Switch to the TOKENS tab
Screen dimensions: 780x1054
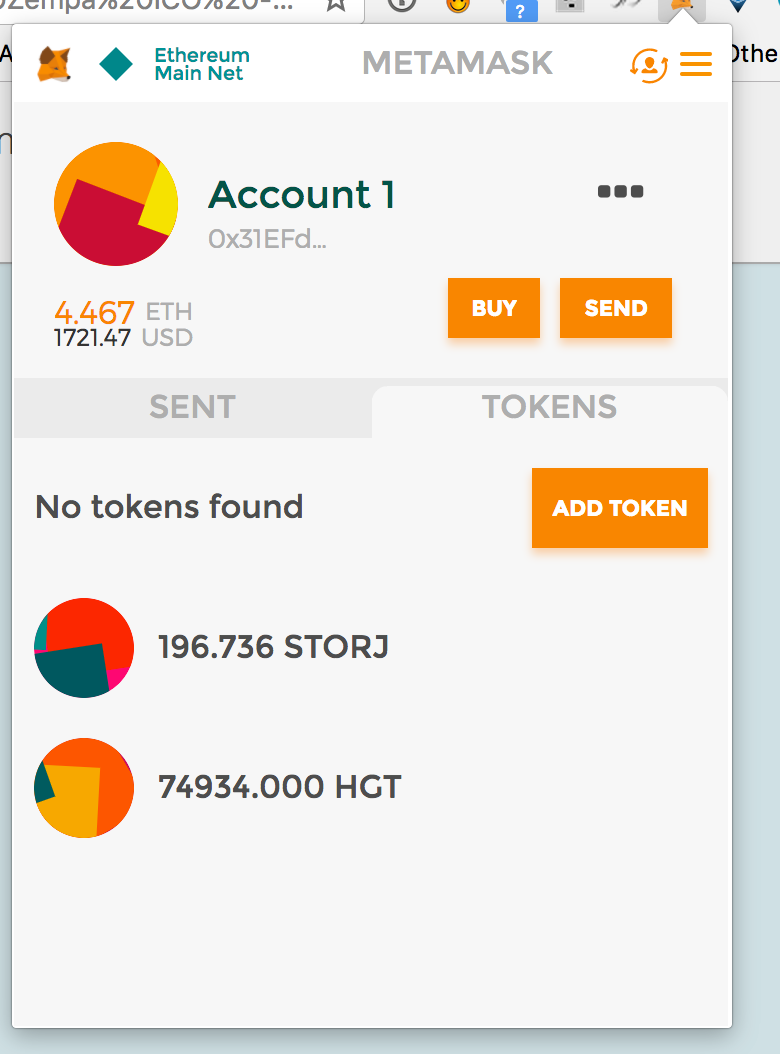[549, 407]
